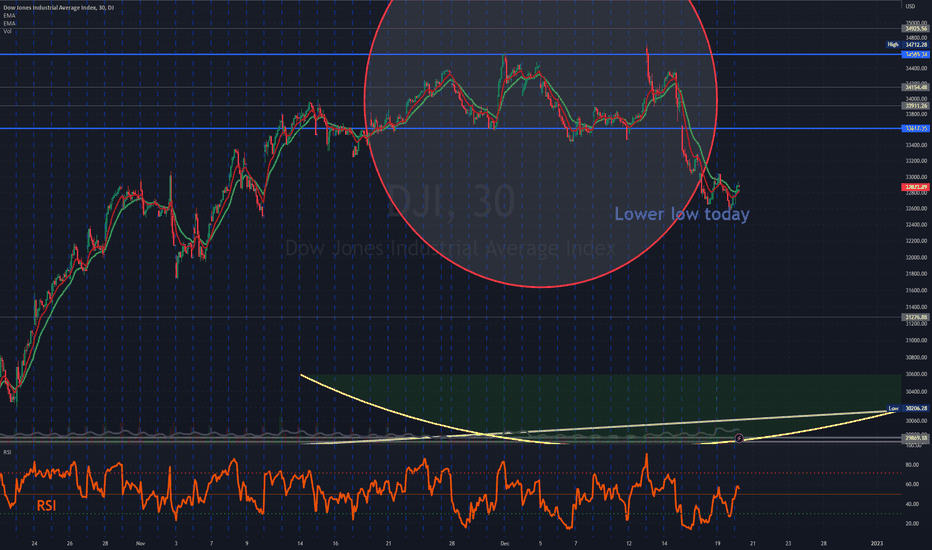Viewport: 932px width, 550px height.
Task: Click the 34925.56 gray price tag
Action: coord(915,29)
